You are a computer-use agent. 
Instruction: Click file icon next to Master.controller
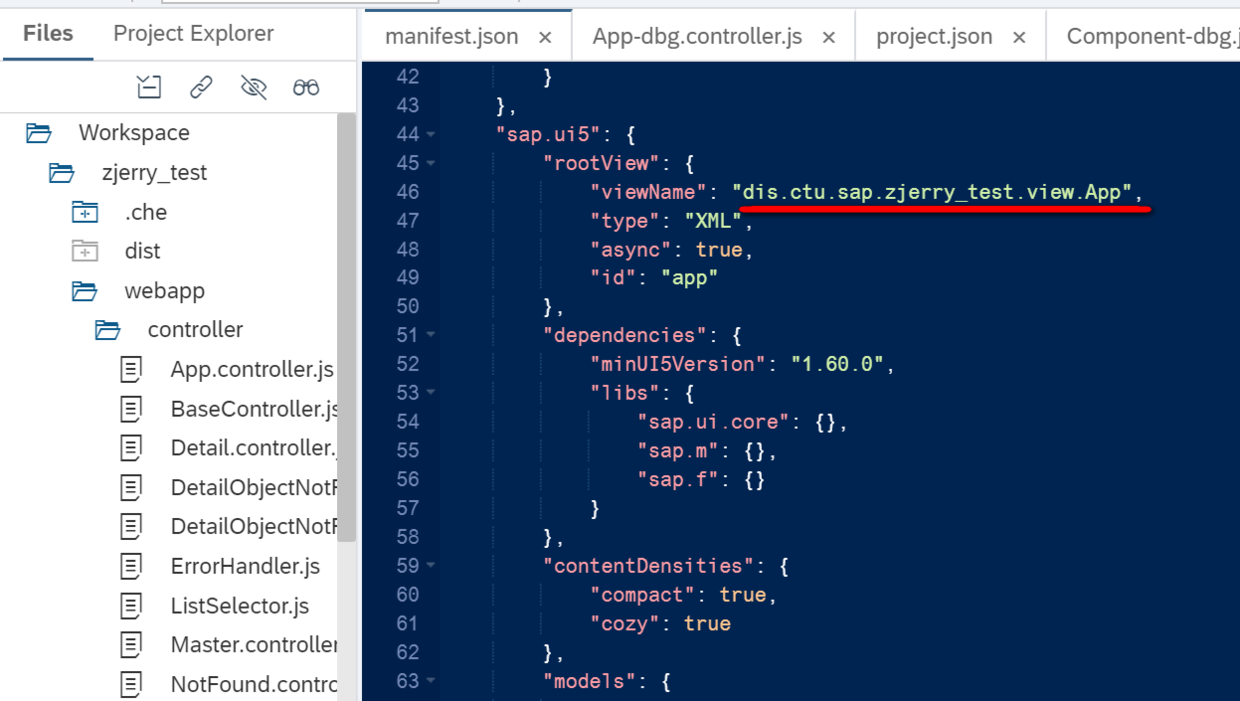tap(131, 645)
